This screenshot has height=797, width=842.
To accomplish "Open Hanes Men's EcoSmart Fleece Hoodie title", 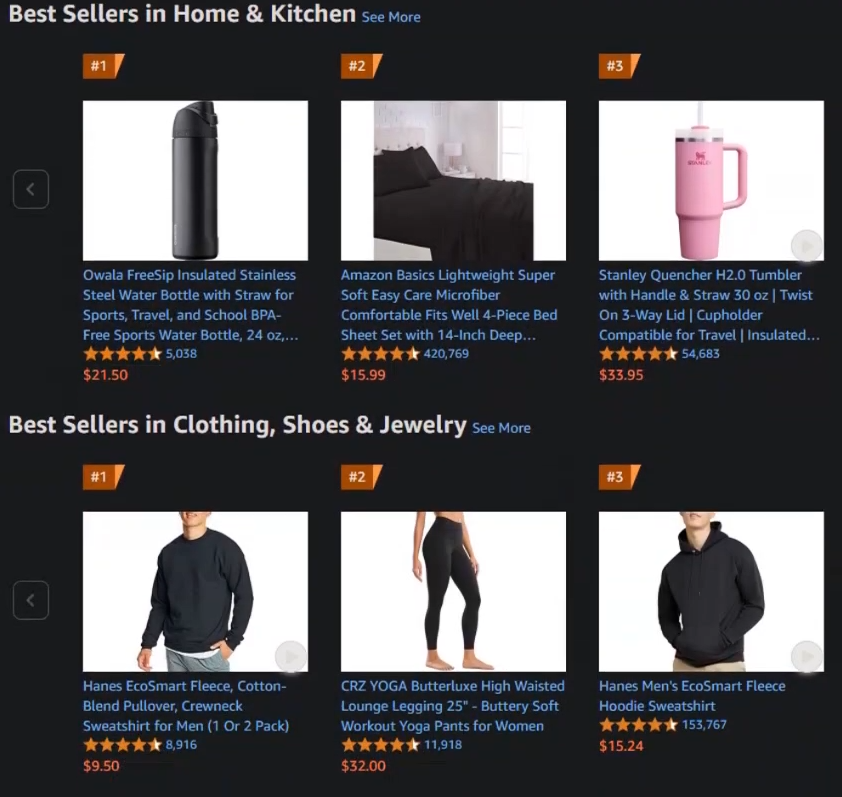I will coord(692,695).
